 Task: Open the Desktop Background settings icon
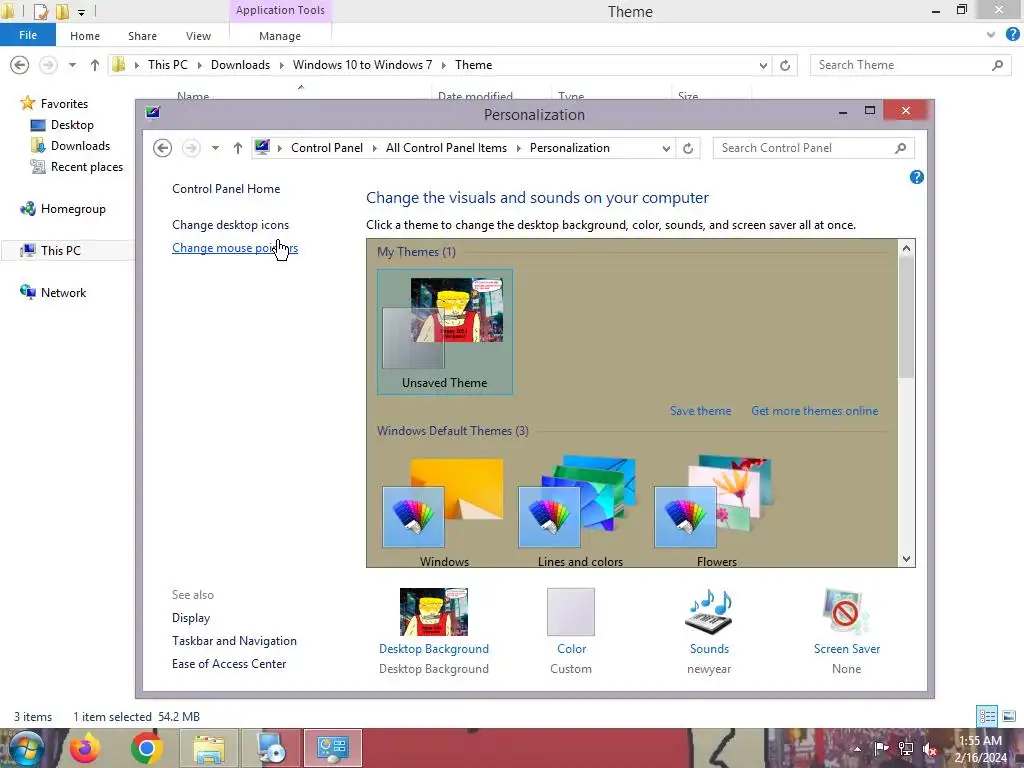coord(434,612)
